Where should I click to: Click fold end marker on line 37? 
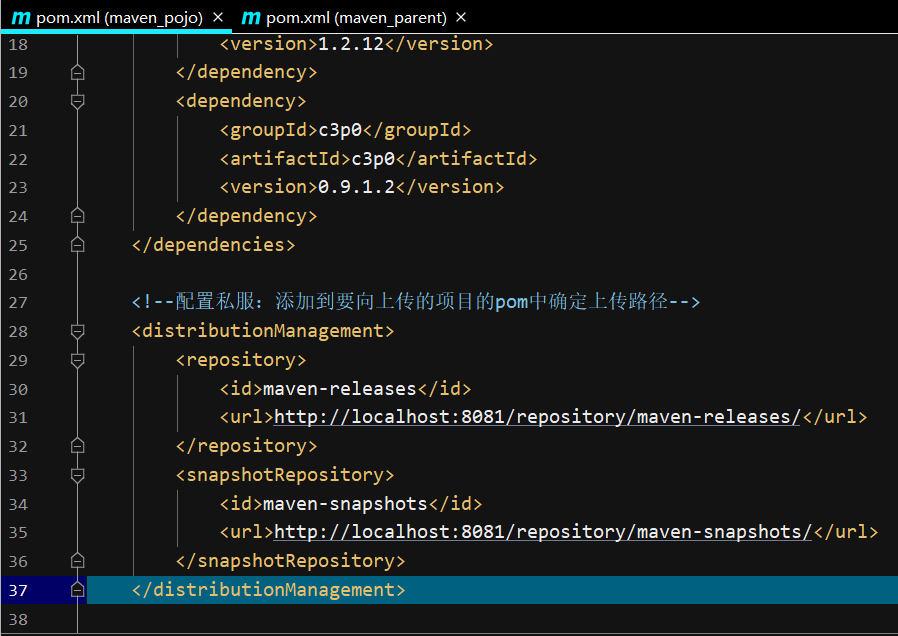tap(77, 590)
